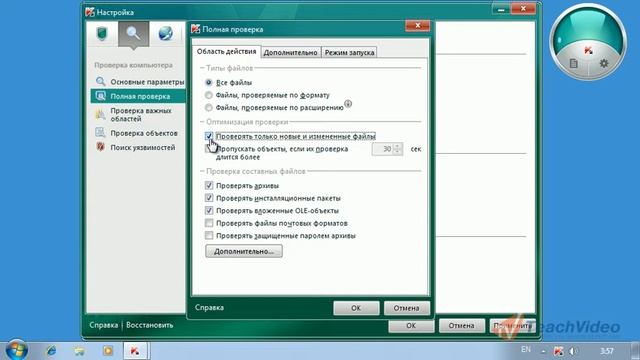Enable Проверять защищенные паролем архивы

209,236
